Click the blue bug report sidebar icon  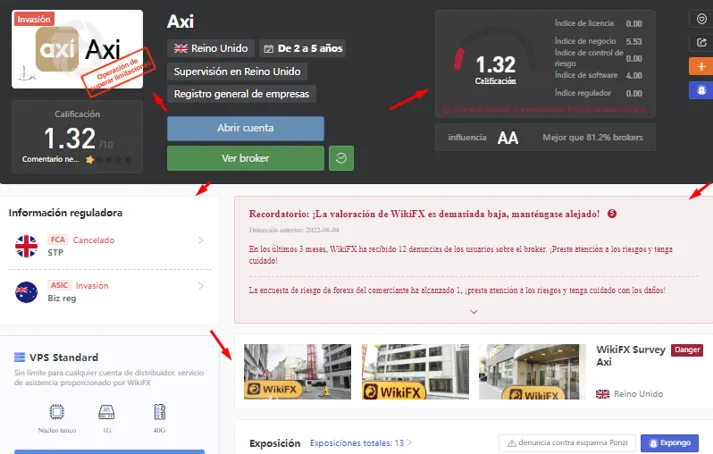[701, 90]
